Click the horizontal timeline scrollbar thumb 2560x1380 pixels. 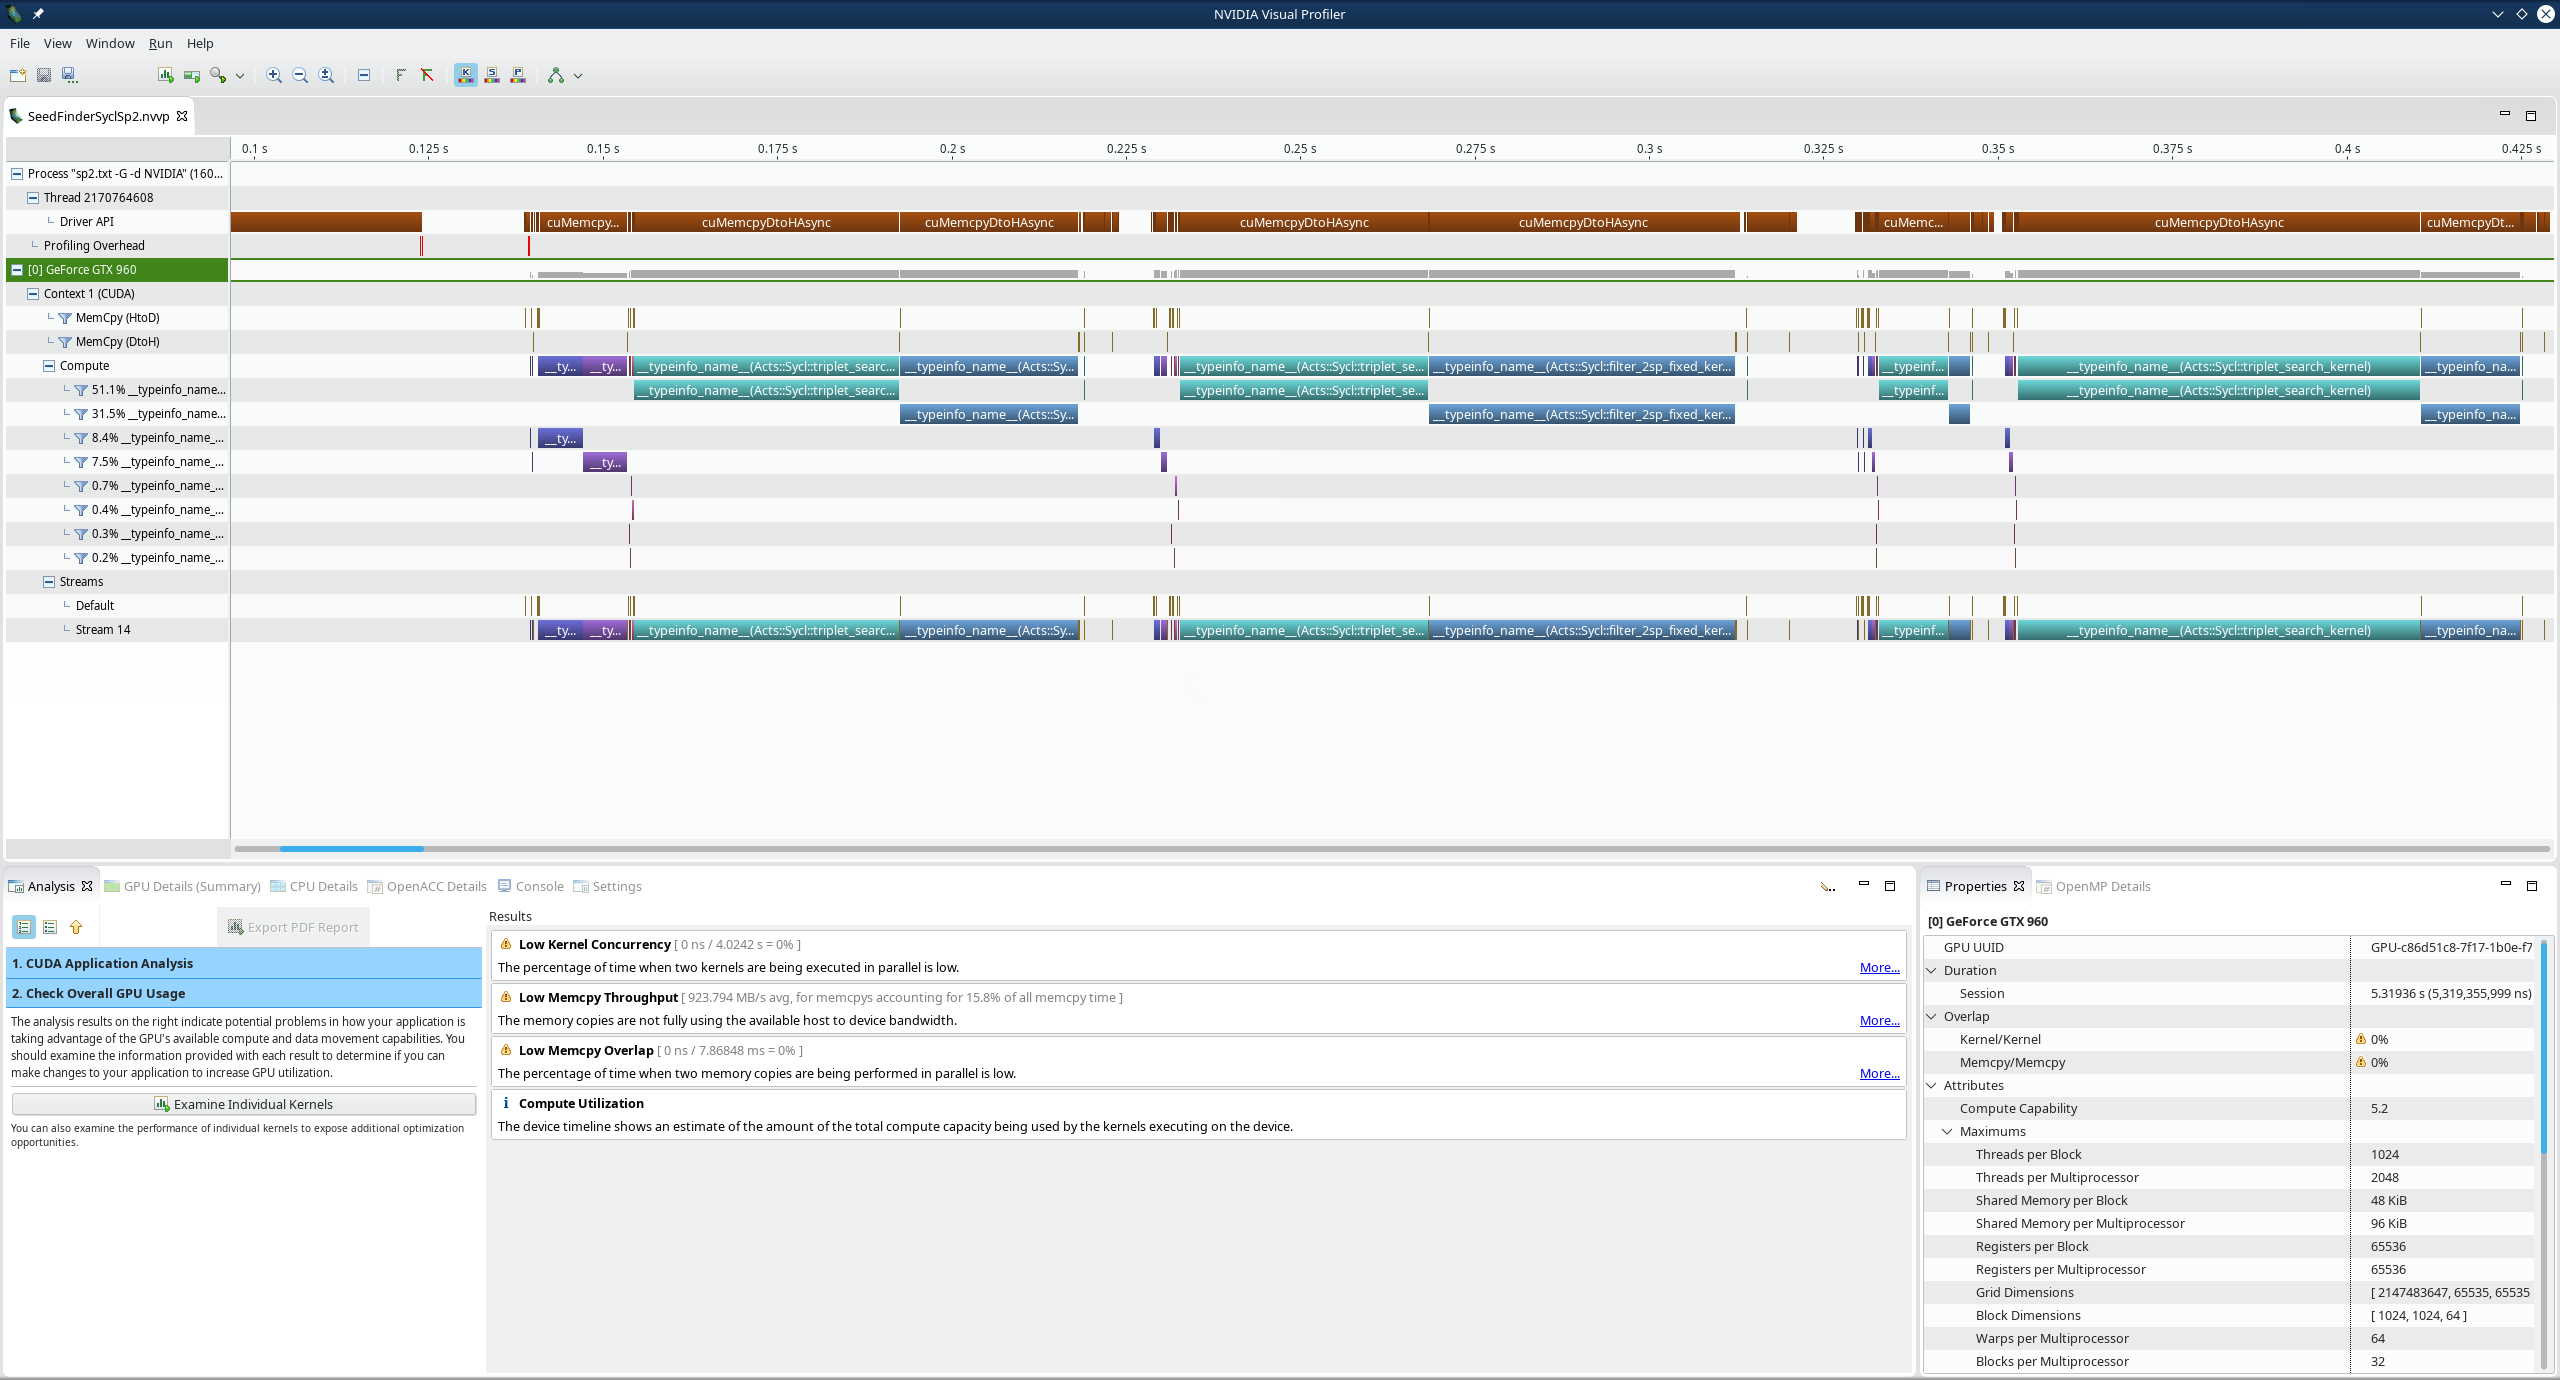pyautogui.click(x=352, y=849)
